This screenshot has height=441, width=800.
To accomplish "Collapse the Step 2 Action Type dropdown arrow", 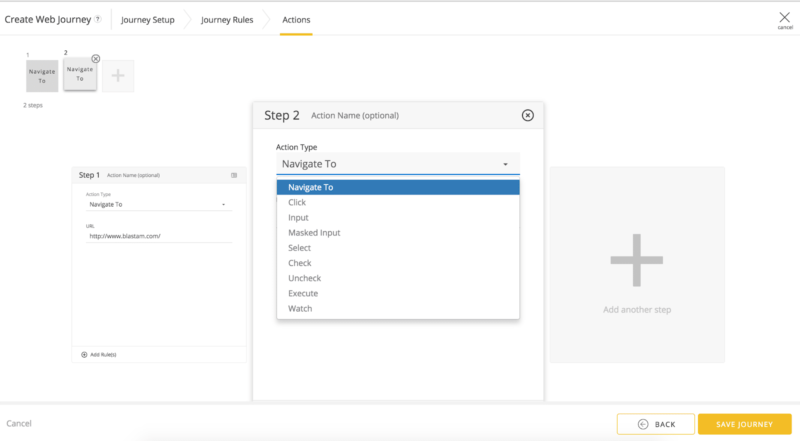I will point(505,164).
